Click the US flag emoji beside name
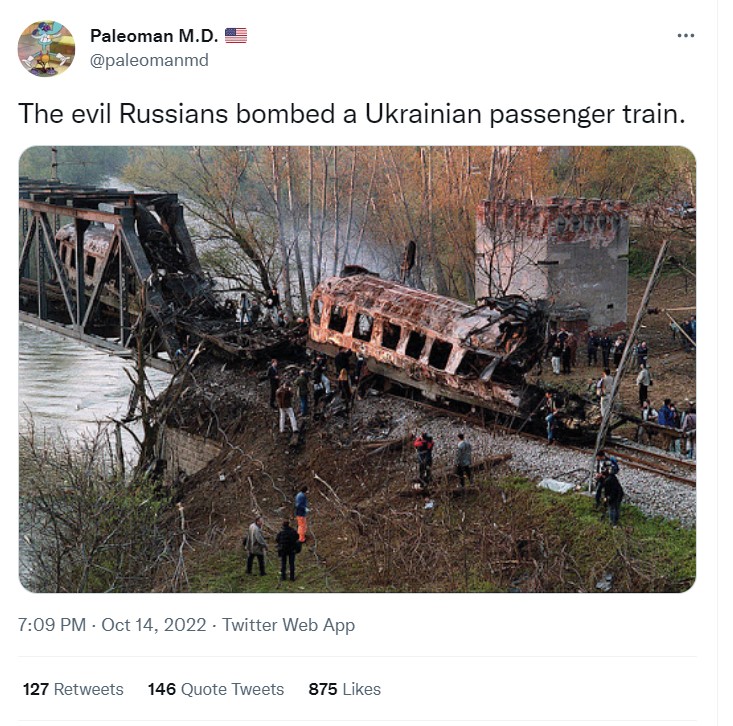The image size is (733, 726). click(236, 36)
